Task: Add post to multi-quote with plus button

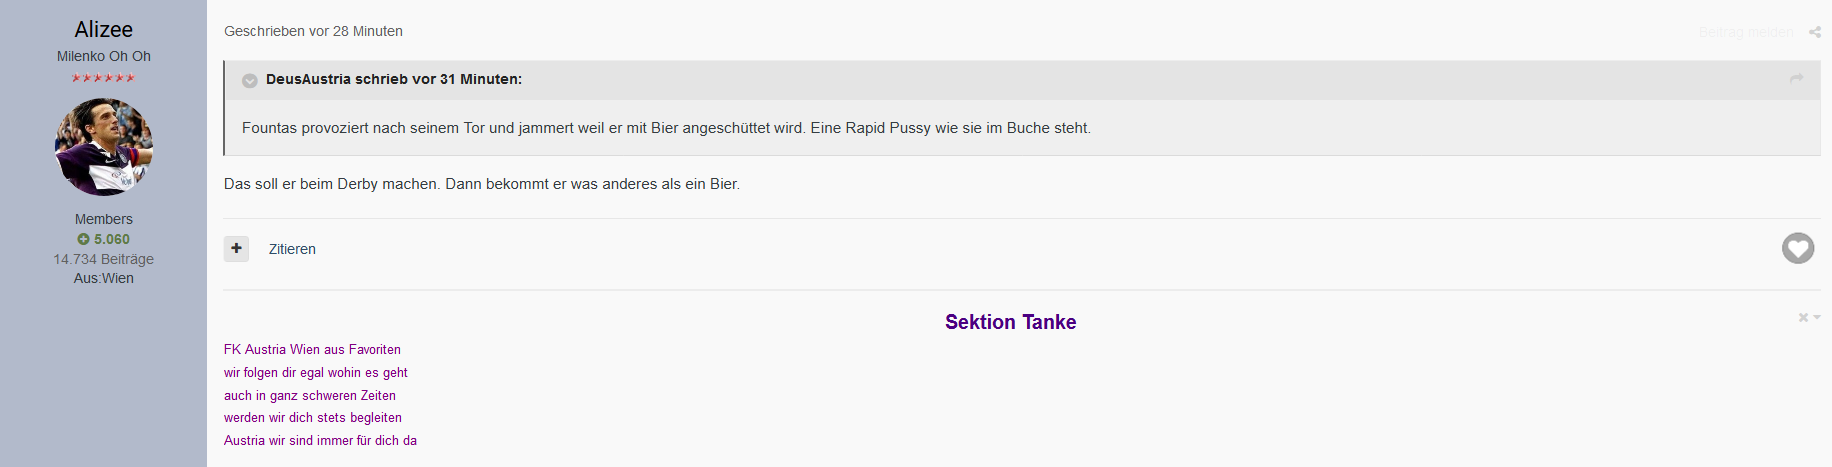Action: click(x=236, y=248)
